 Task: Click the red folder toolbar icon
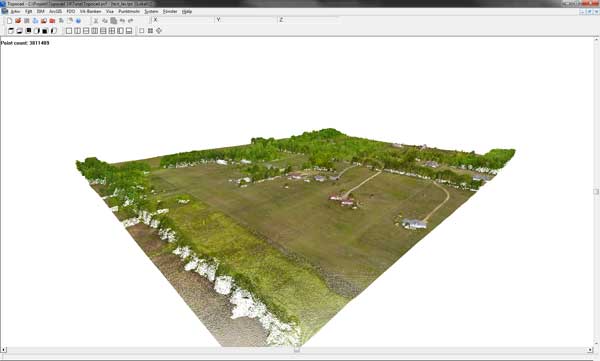[52, 20]
